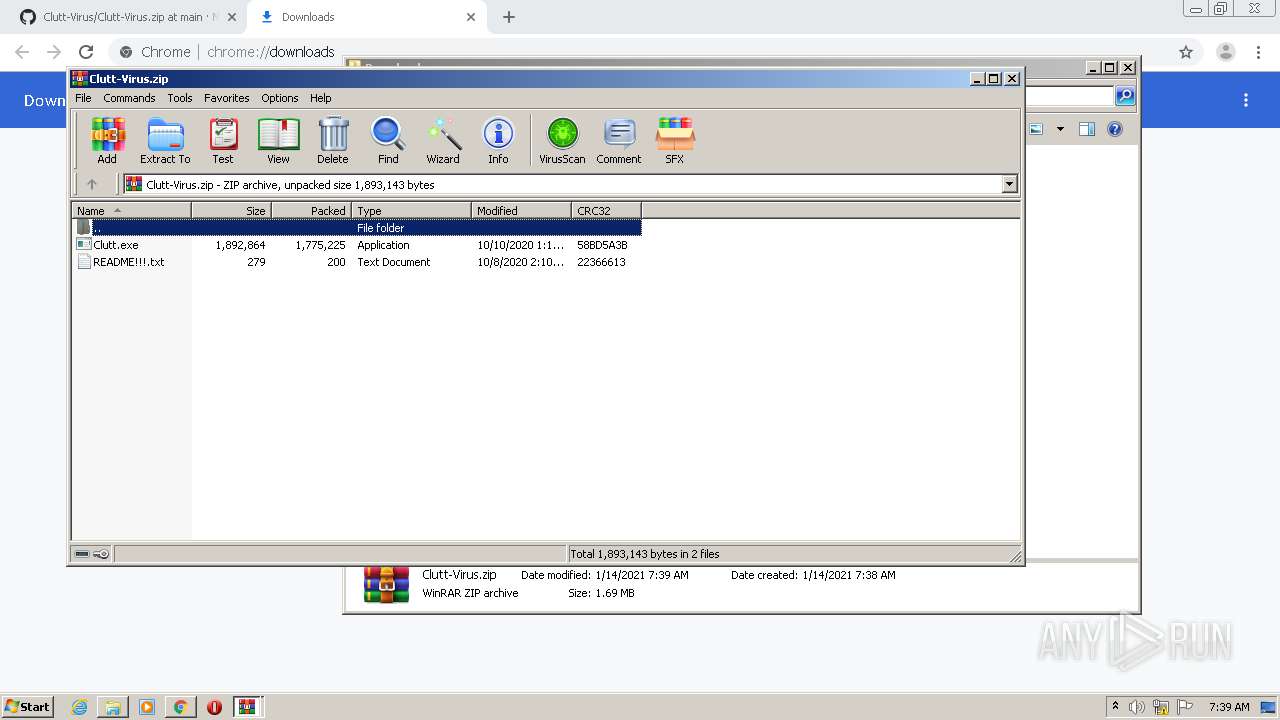The height and width of the screenshot is (720, 1280).
Task: Open Windows Explorer taskbar icon
Action: (113, 707)
